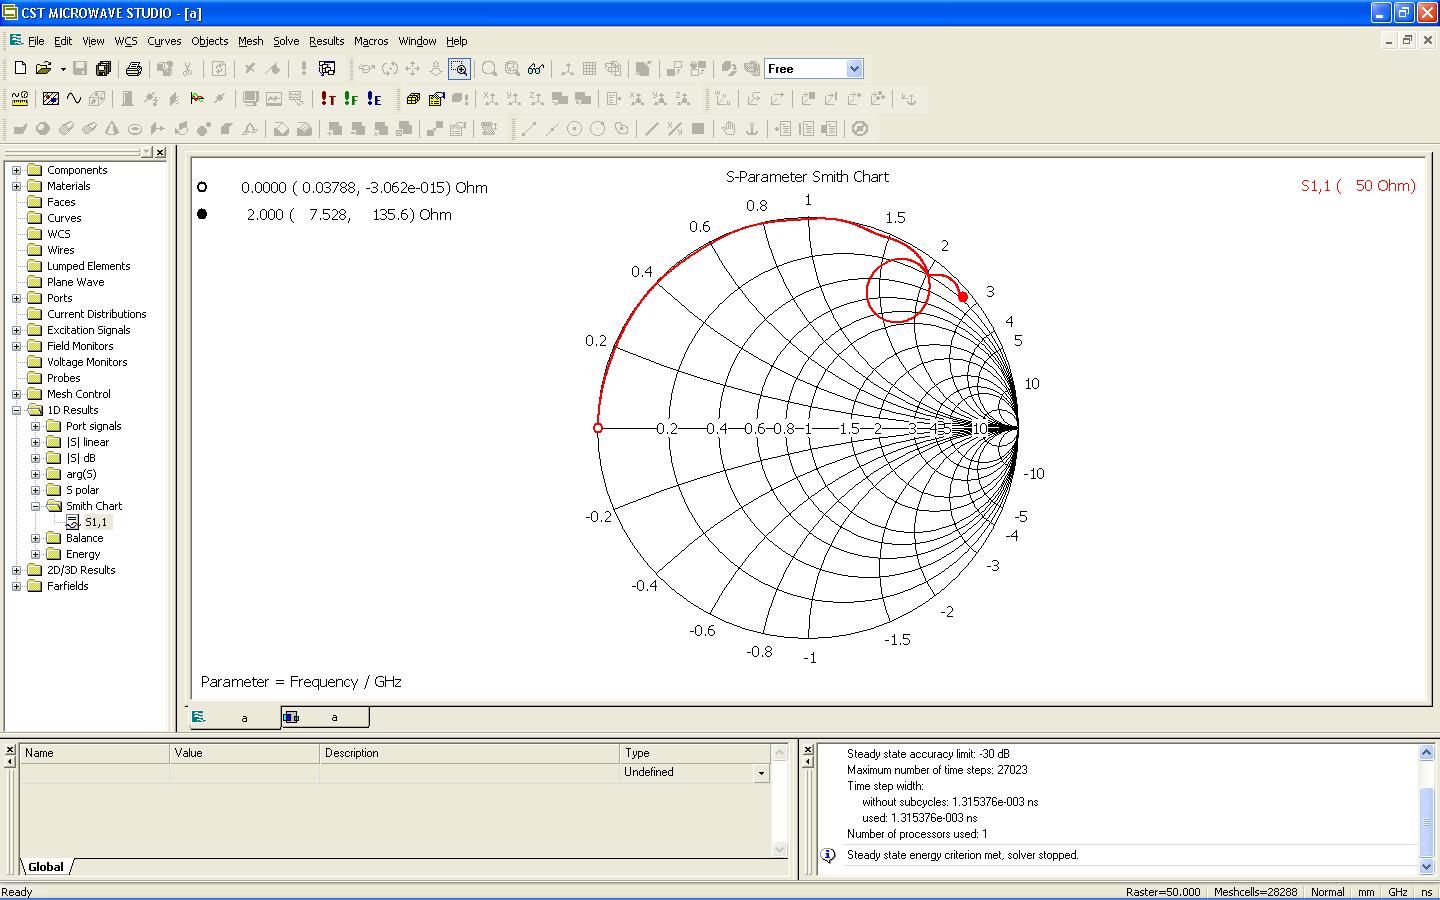Expand the Components folder
The width and height of the screenshot is (1440, 900).
point(16,170)
